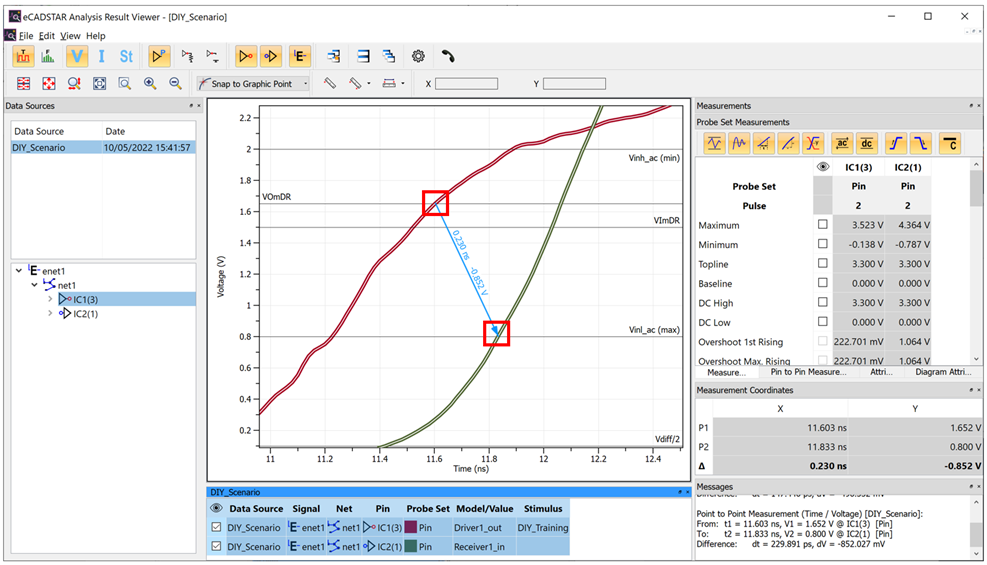Click the Data Source column header

[56, 131]
